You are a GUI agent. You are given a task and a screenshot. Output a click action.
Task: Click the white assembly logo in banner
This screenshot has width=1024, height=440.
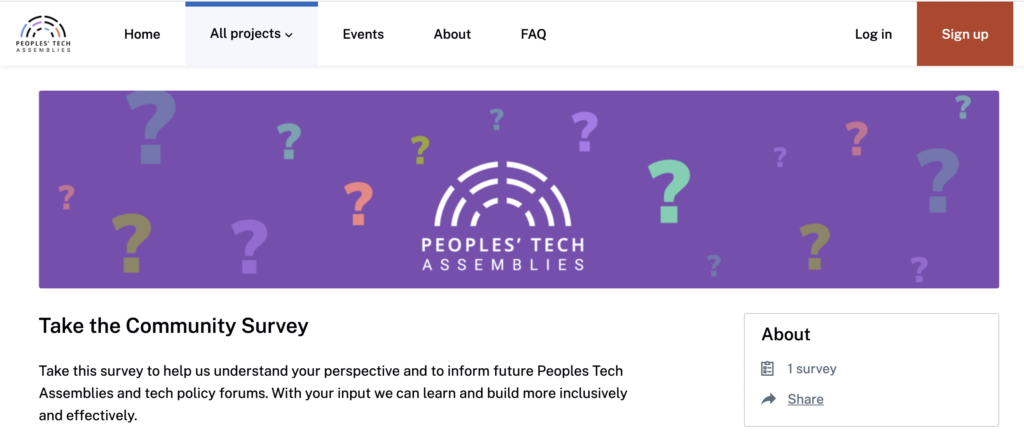503,216
